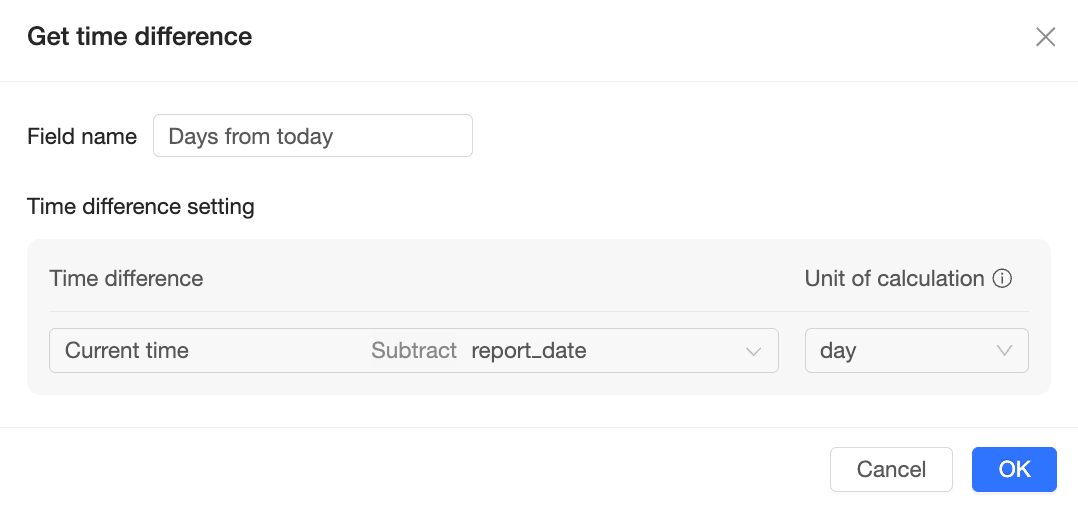Click the "day" value text

coord(838,351)
